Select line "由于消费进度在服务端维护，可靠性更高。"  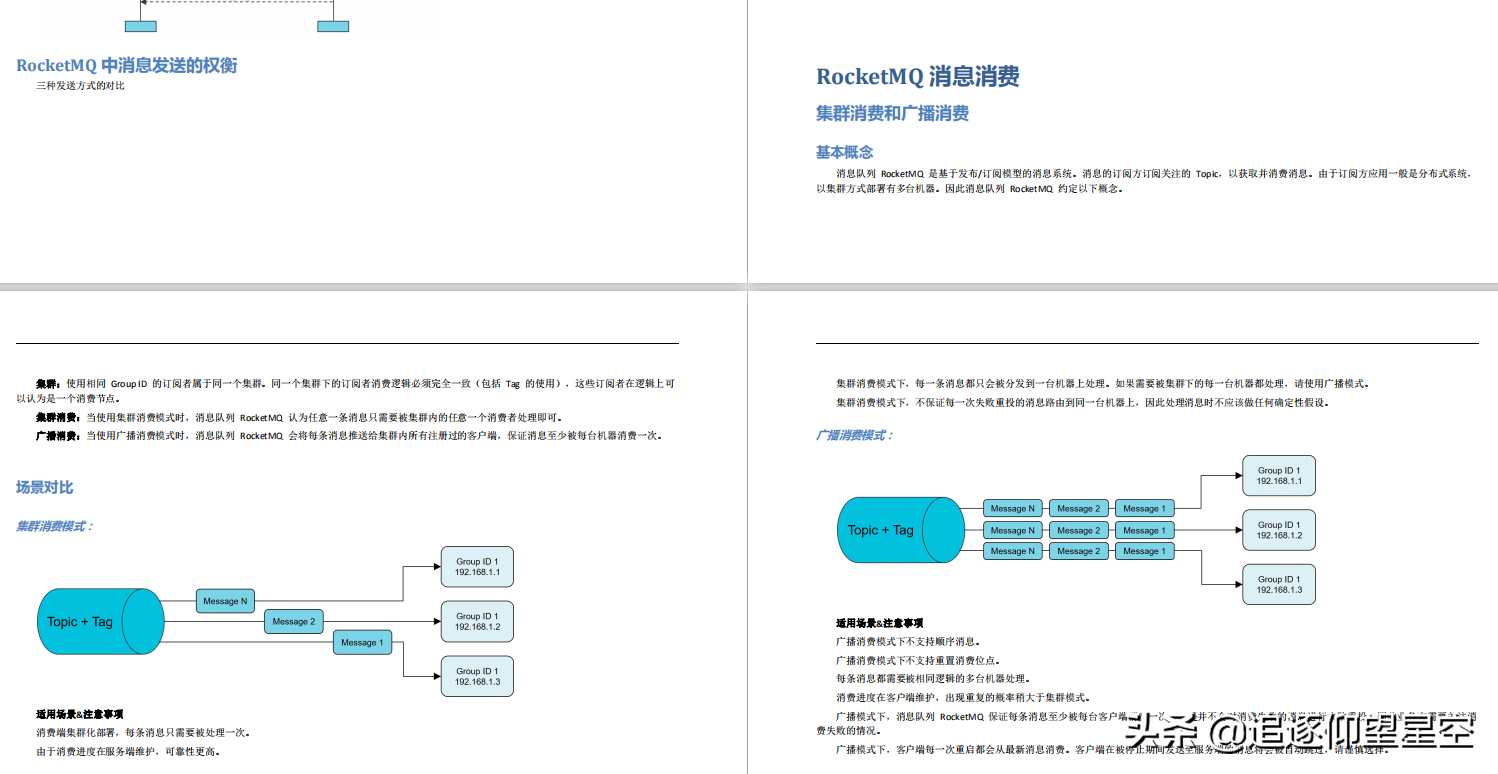click(128, 751)
